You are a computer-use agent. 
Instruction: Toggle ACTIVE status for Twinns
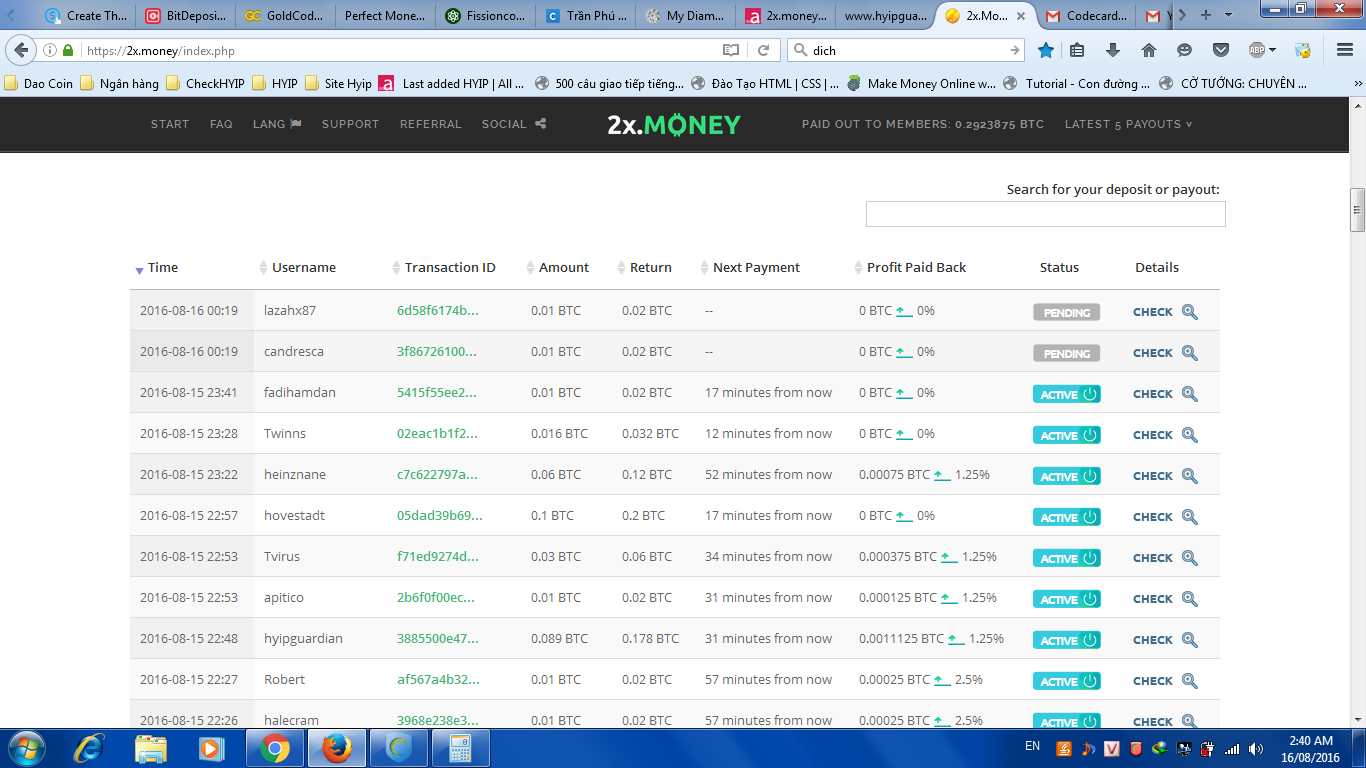[1067, 435]
